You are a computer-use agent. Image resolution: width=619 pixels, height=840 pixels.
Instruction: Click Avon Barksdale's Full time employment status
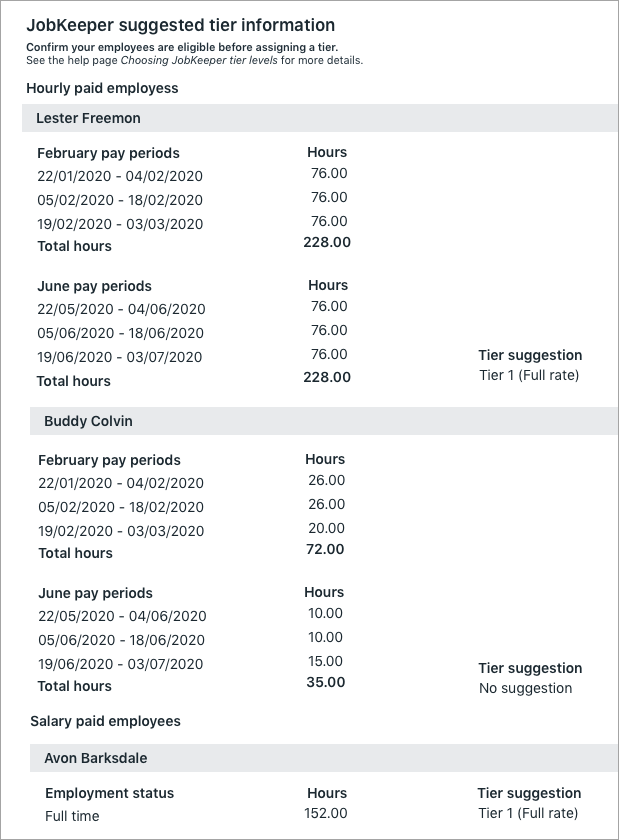coord(72,816)
